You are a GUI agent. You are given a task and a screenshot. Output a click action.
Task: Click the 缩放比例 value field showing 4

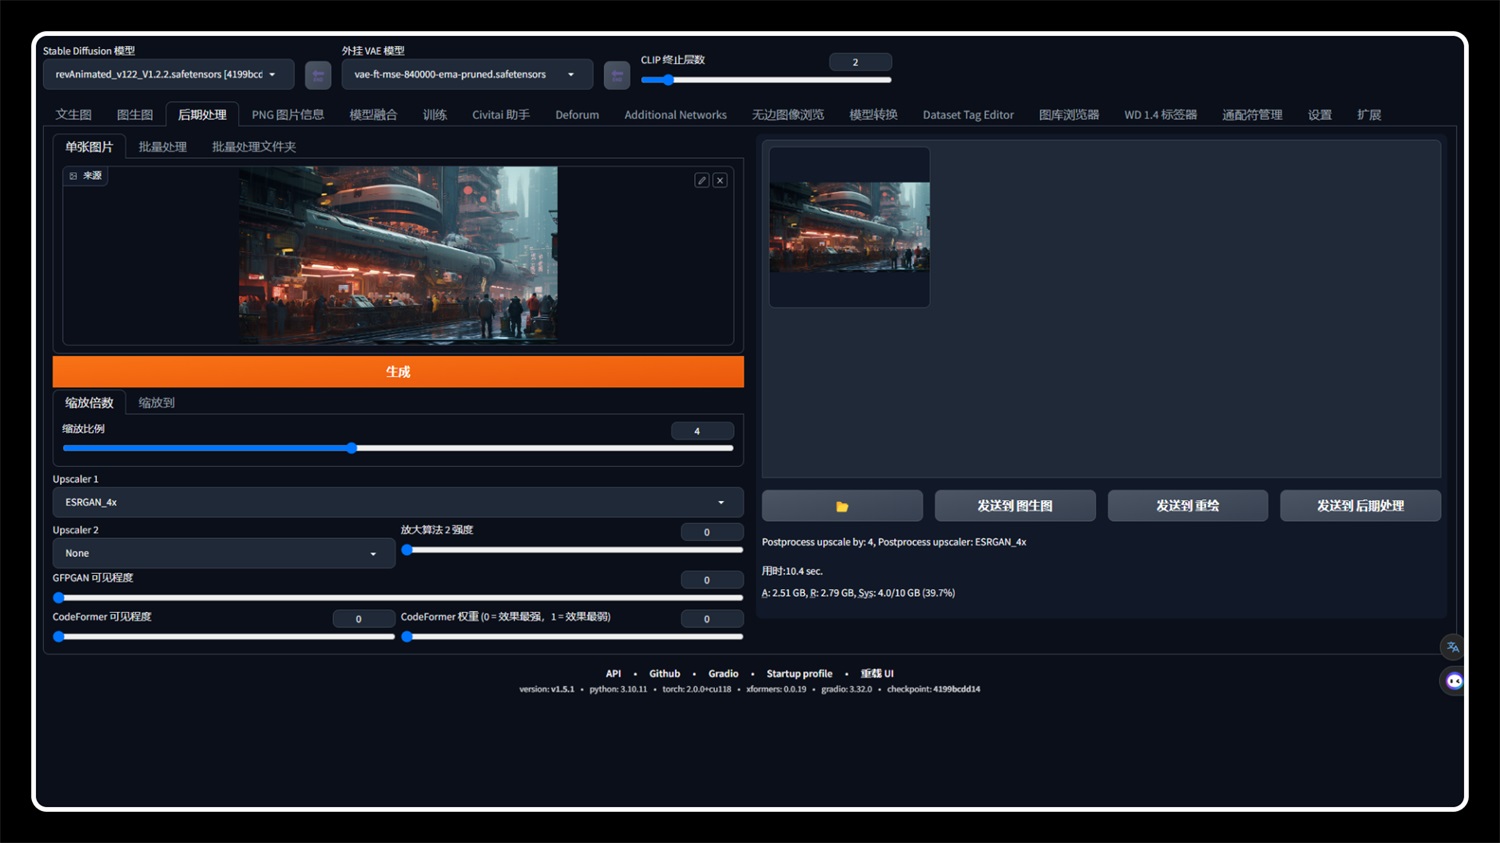click(702, 431)
